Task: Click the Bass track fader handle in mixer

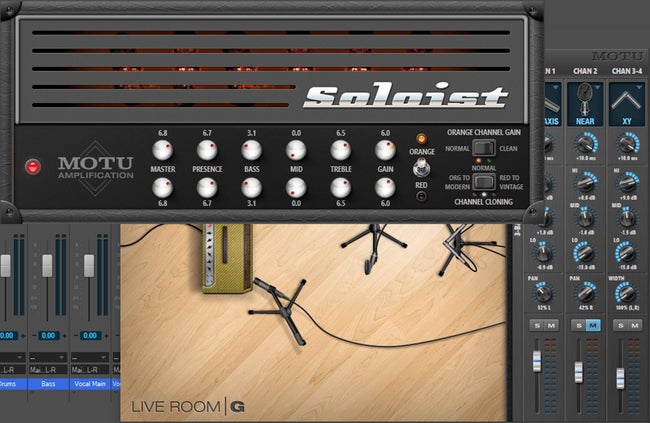Action: [47, 266]
